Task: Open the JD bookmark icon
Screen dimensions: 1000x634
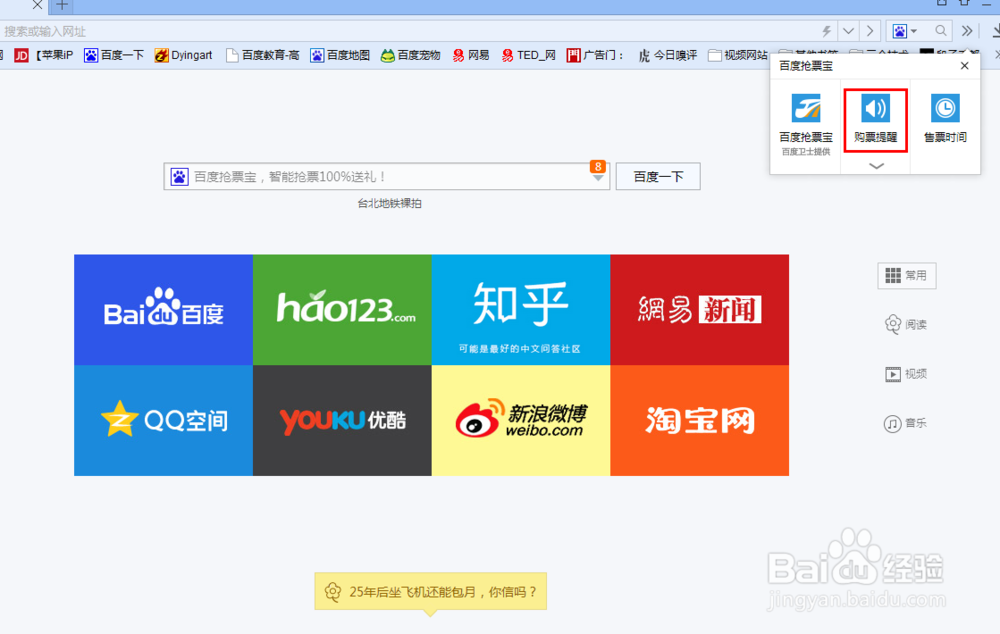Action: (x=21, y=55)
